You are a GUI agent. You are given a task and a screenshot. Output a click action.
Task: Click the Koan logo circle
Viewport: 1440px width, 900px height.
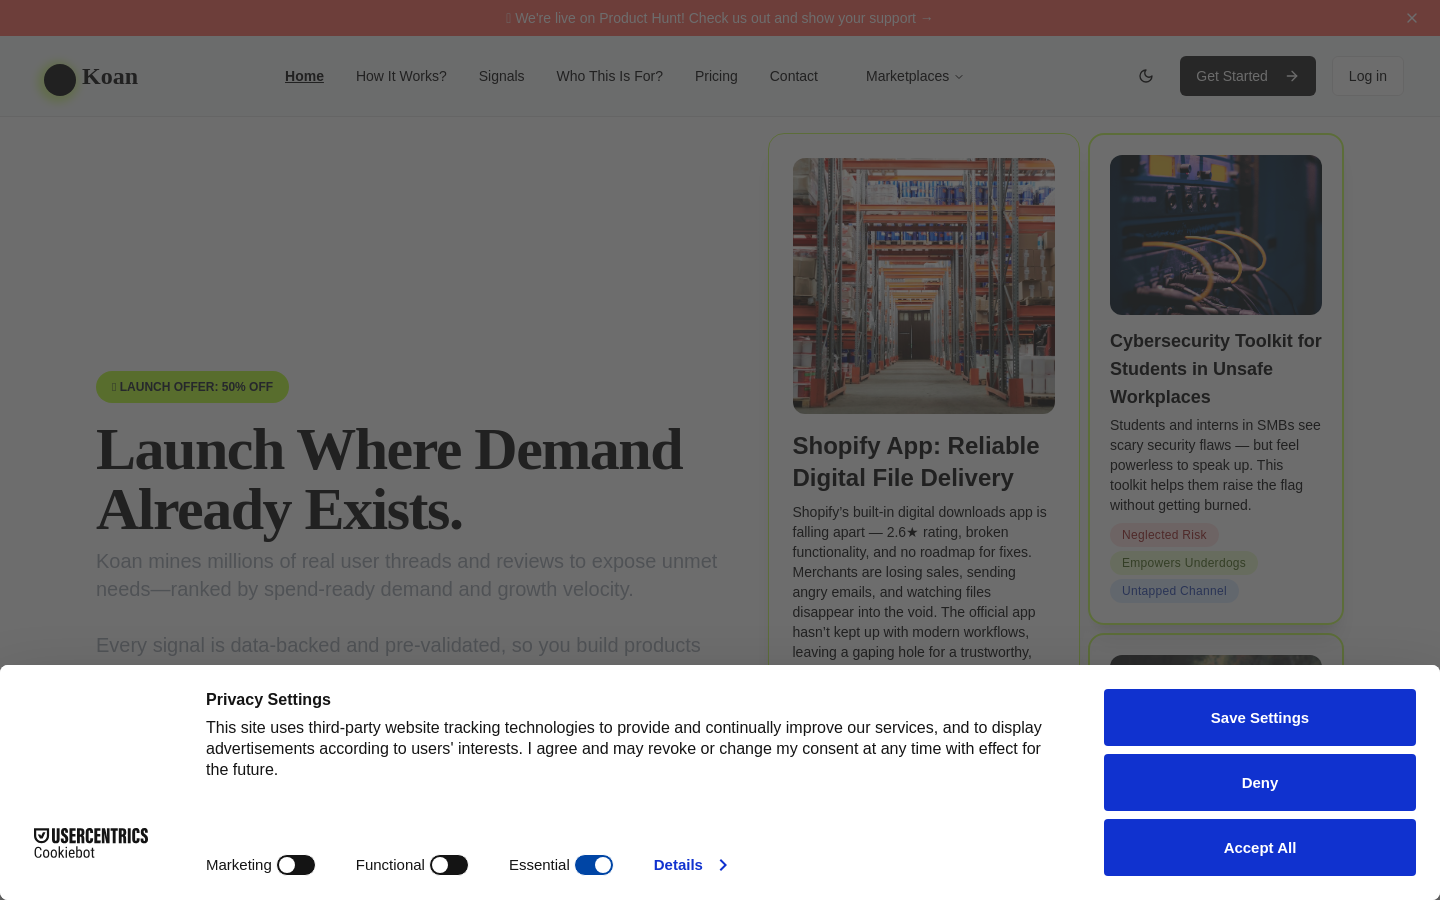coord(60,80)
